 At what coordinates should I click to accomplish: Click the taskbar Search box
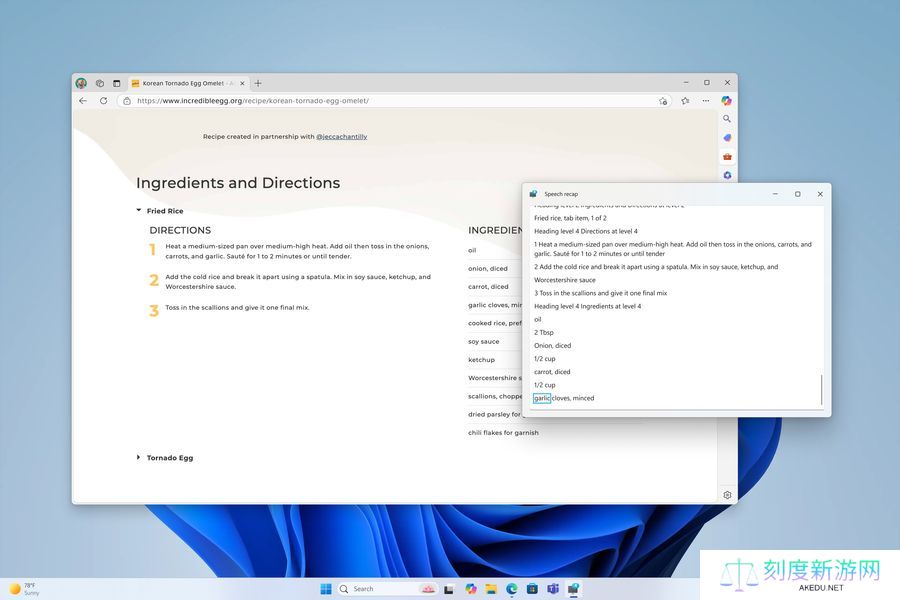[x=387, y=589]
